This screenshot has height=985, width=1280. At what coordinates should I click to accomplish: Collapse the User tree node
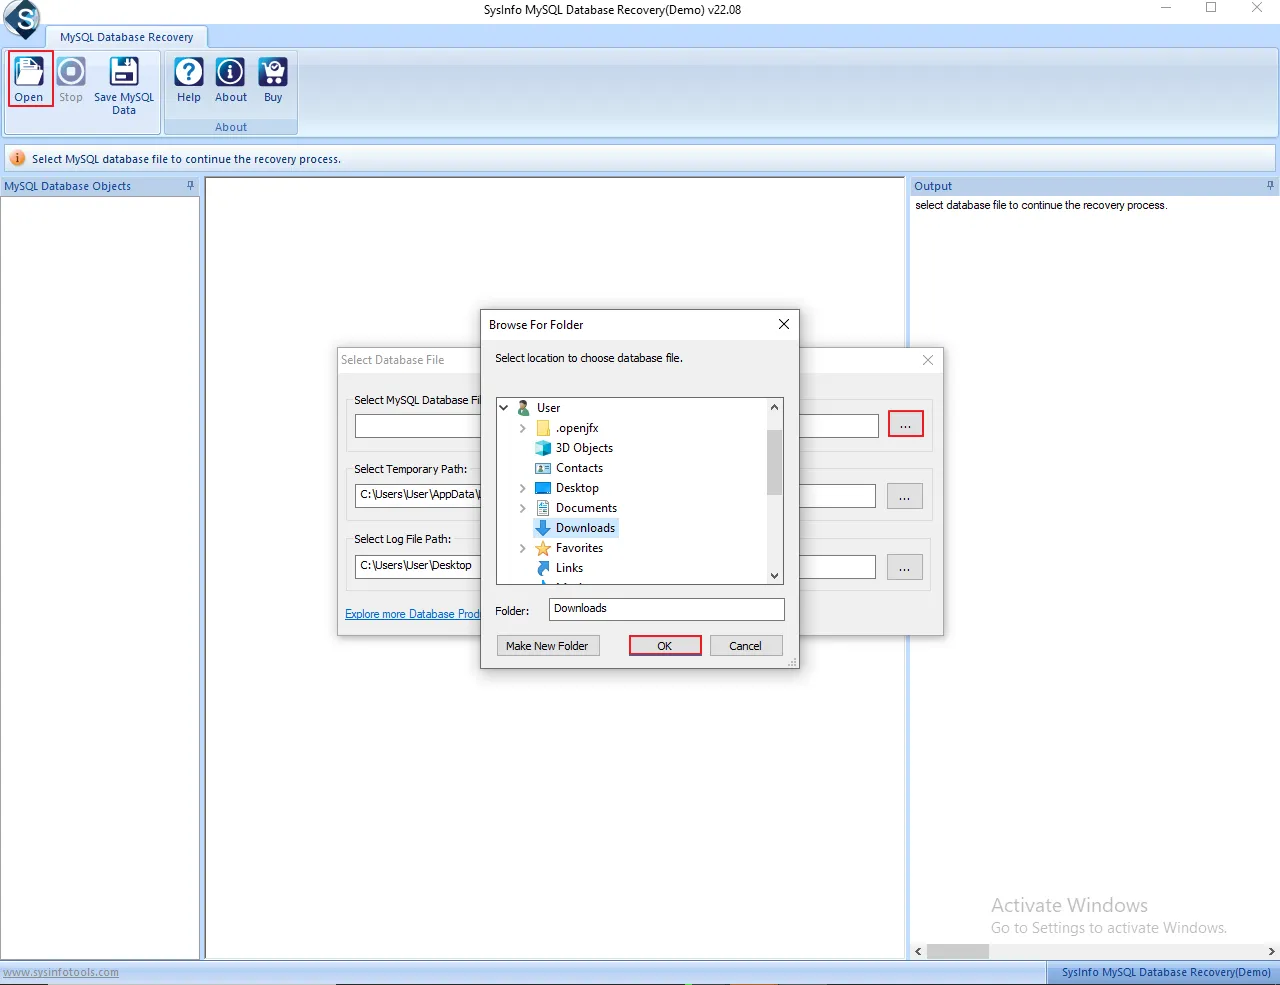[x=504, y=408]
